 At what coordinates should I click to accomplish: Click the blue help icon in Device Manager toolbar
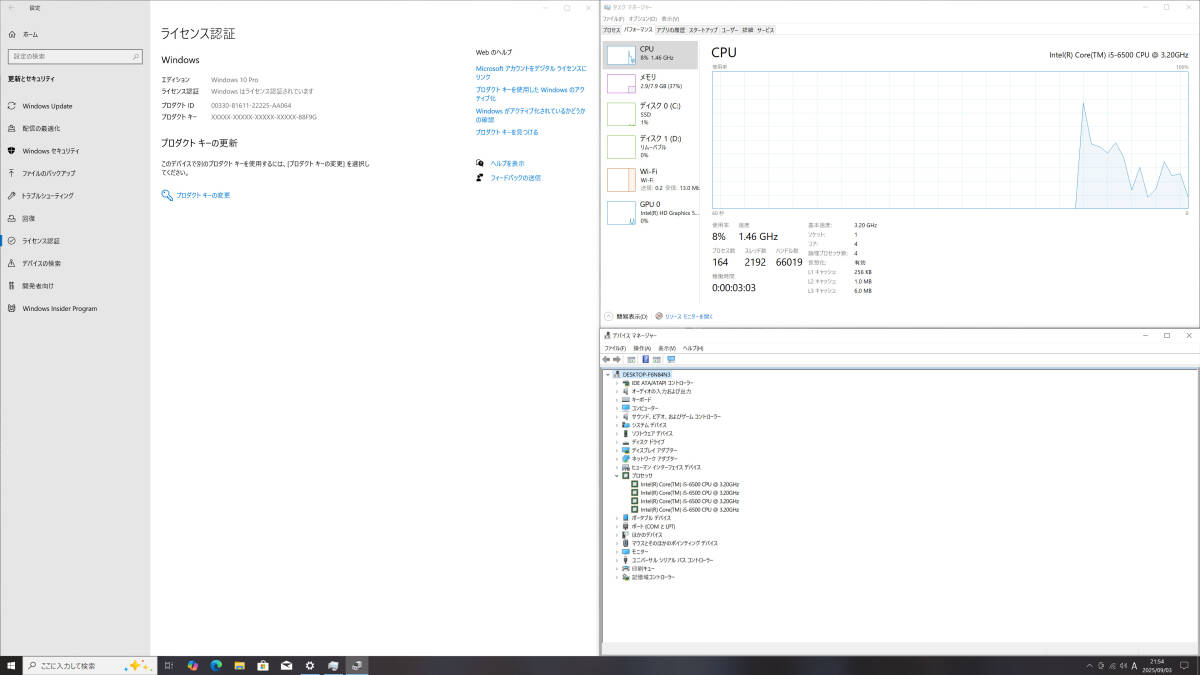pos(645,359)
